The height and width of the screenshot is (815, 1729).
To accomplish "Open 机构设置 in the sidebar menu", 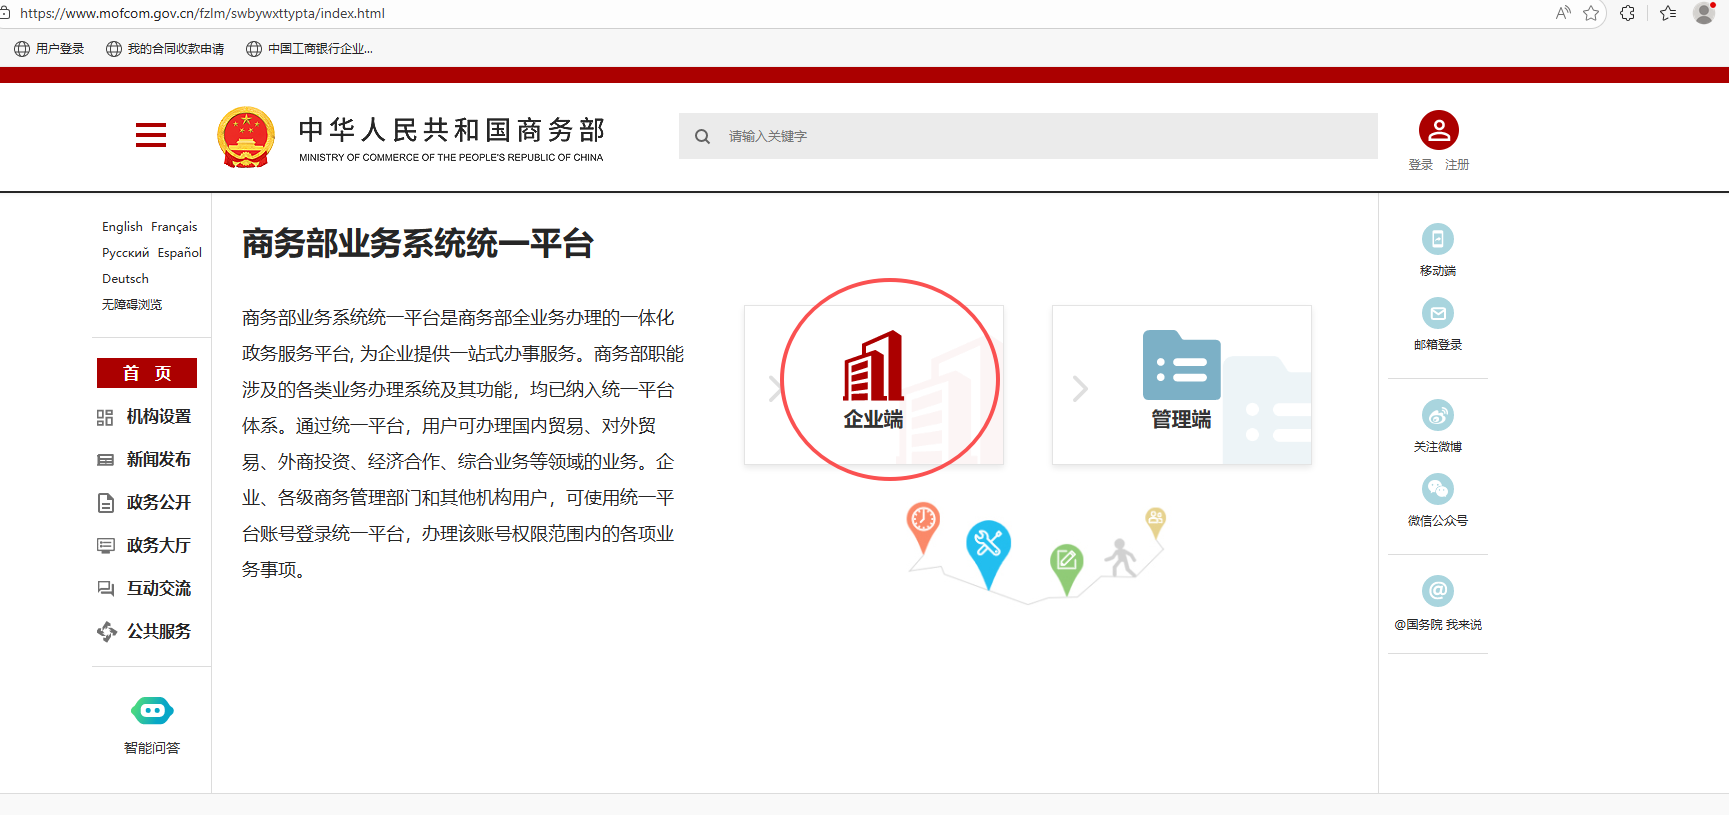I will coord(158,417).
